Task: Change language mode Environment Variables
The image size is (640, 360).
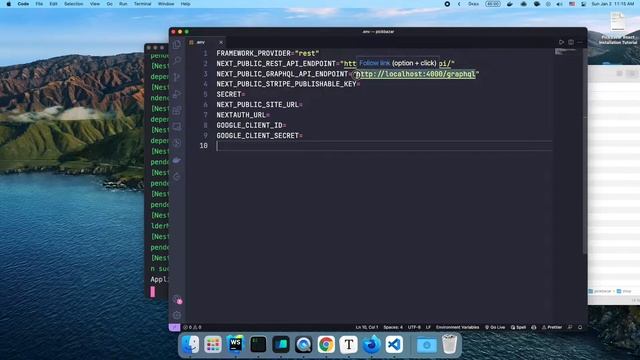Action: (457, 327)
